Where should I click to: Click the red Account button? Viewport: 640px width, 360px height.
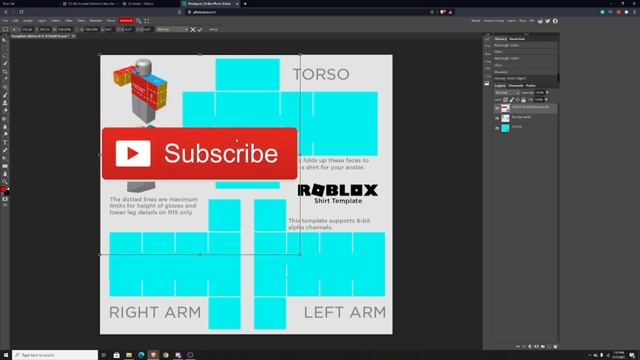126,21
